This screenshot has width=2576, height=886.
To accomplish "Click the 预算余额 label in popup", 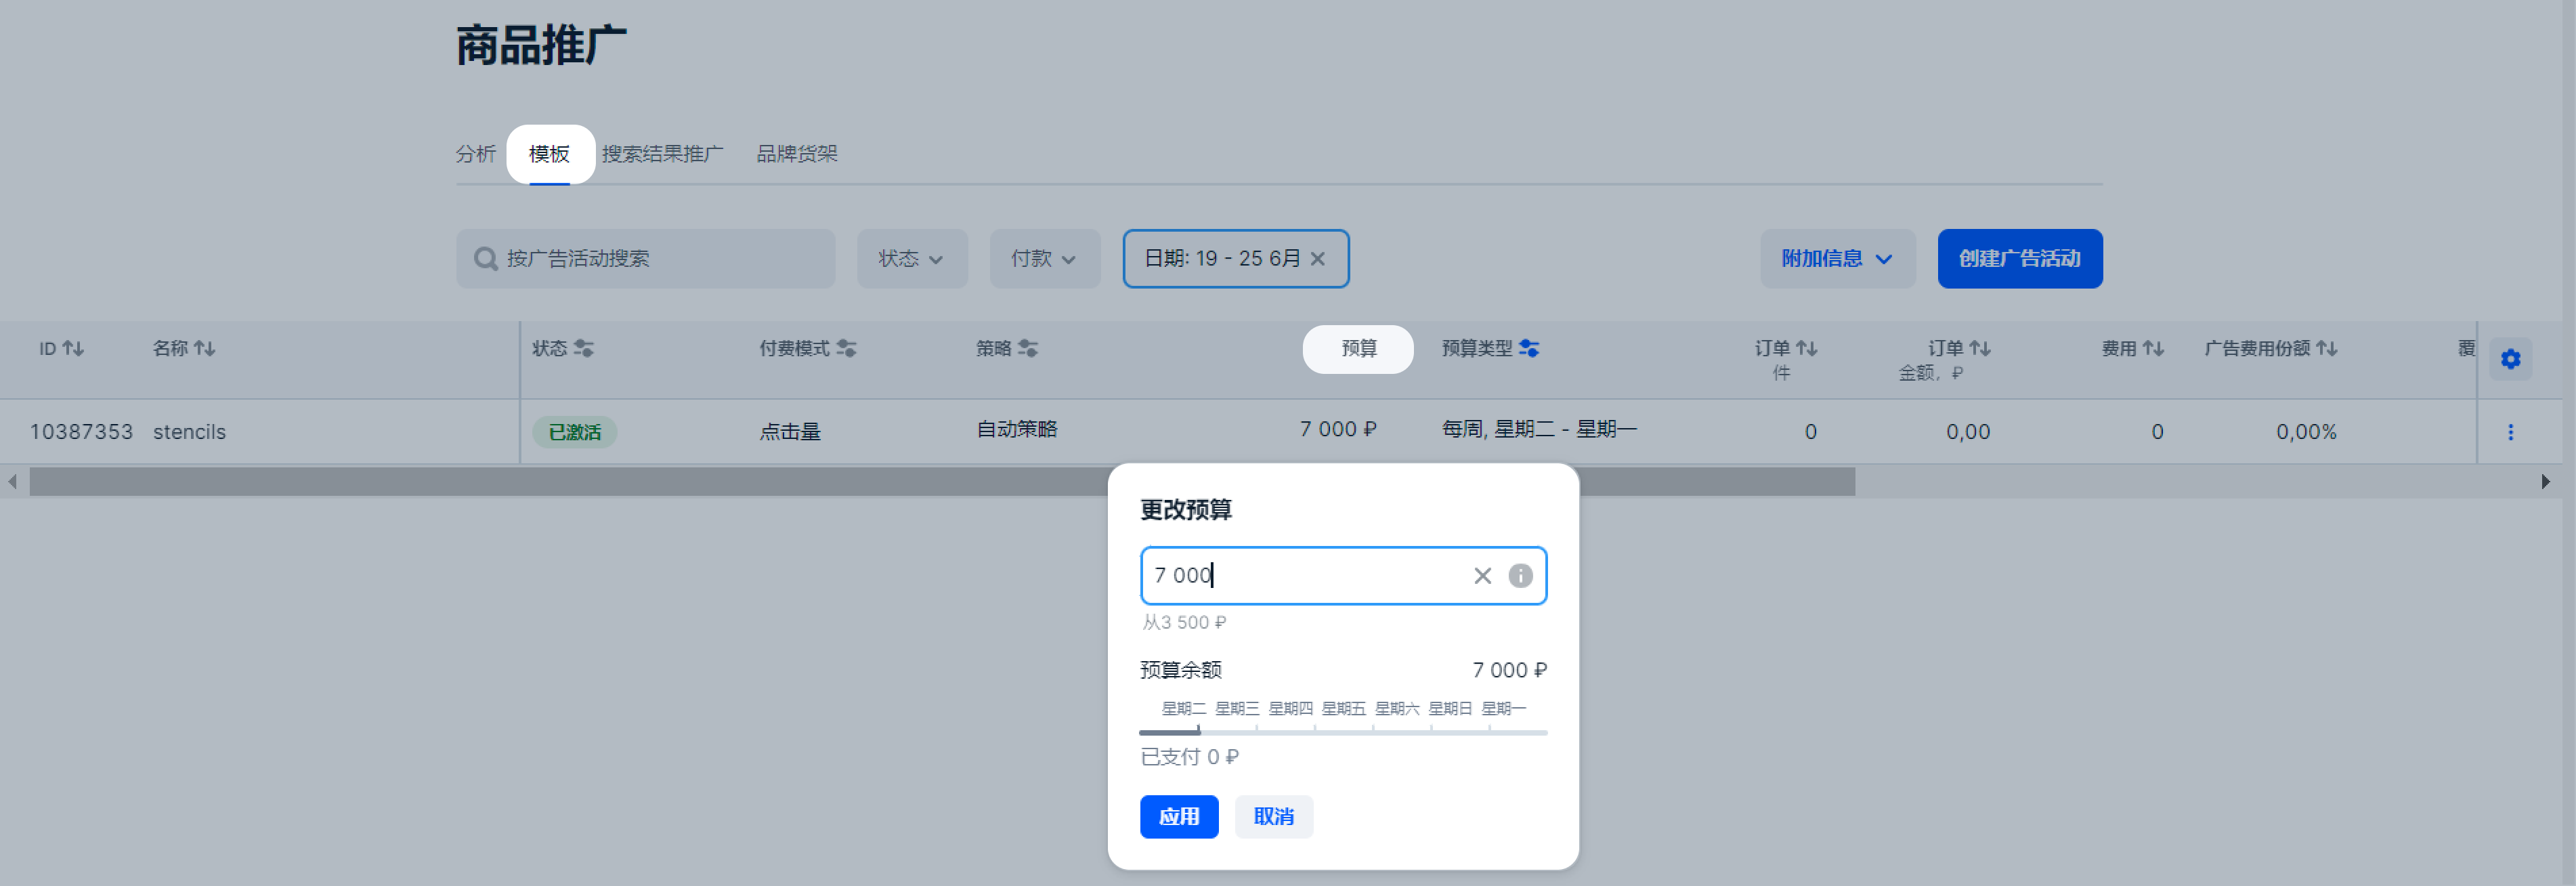I will click(1181, 670).
